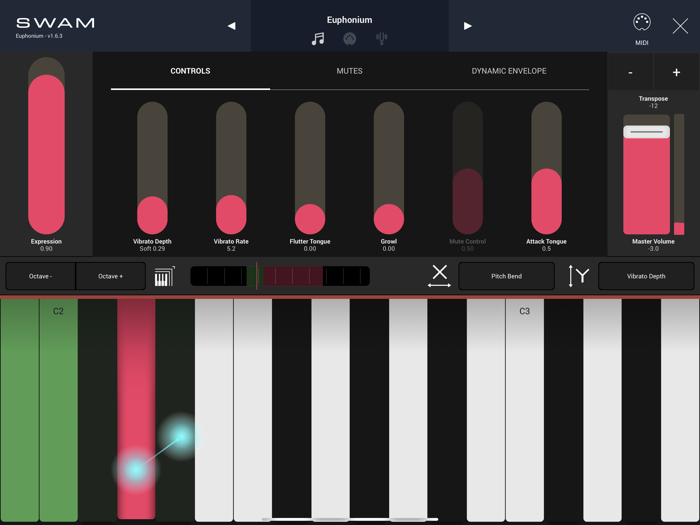
Task: Adjust the Attack Tongue slider
Action: (x=546, y=168)
